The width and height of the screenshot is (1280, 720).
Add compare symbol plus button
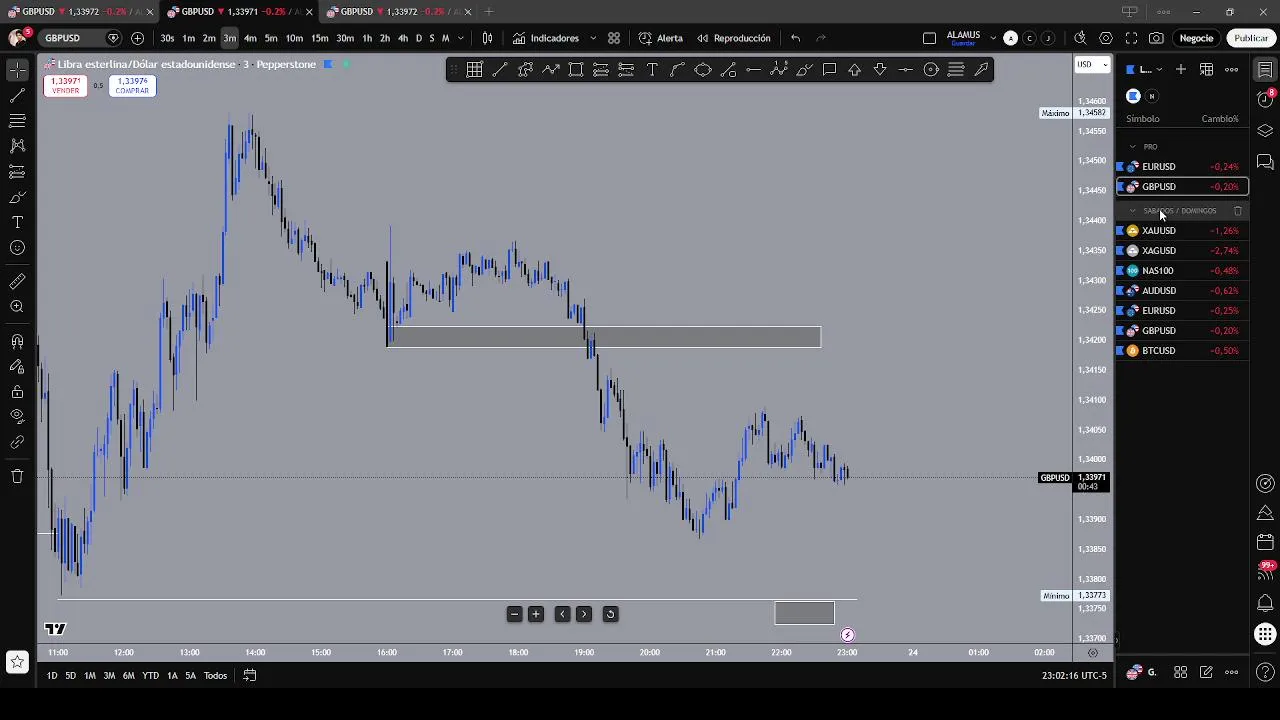(x=137, y=38)
